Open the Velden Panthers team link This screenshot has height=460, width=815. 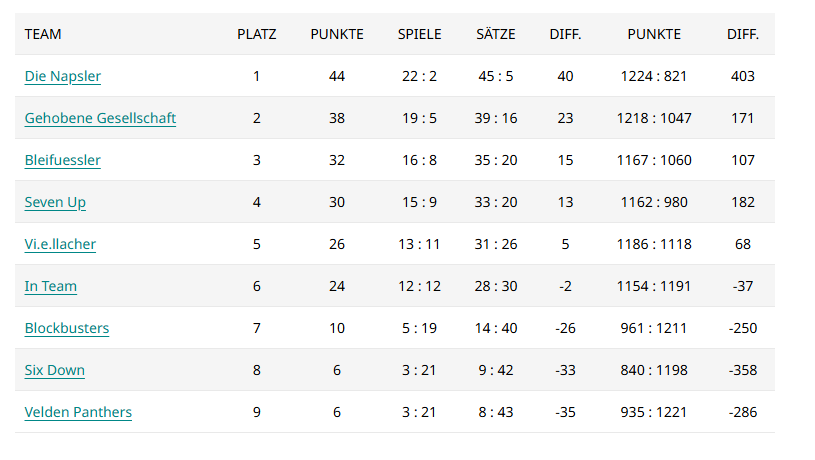tap(78, 413)
